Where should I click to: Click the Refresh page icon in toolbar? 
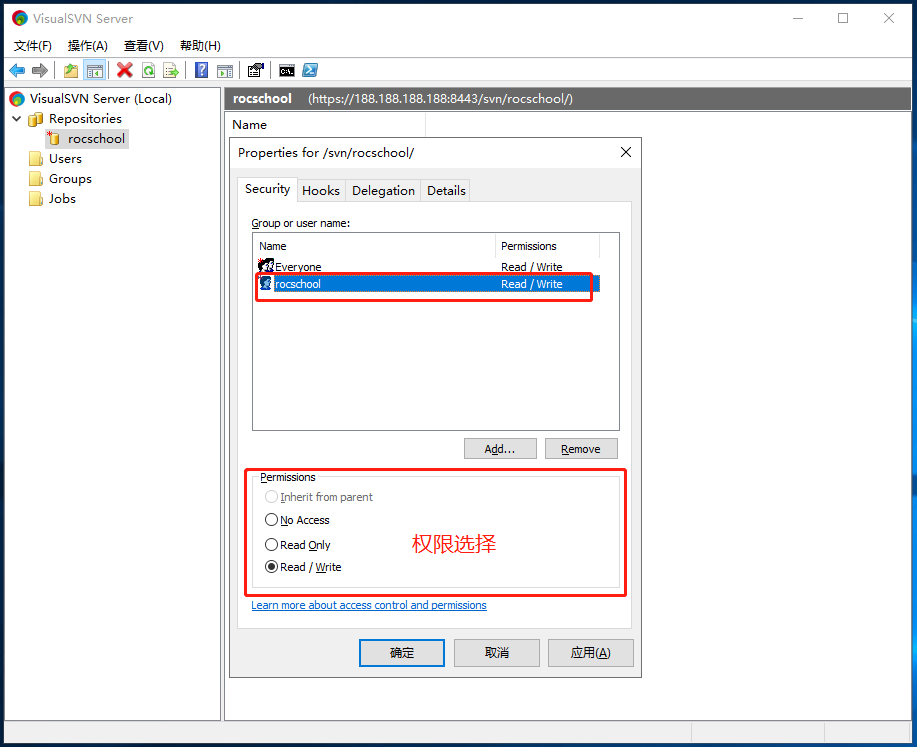pyautogui.click(x=149, y=71)
